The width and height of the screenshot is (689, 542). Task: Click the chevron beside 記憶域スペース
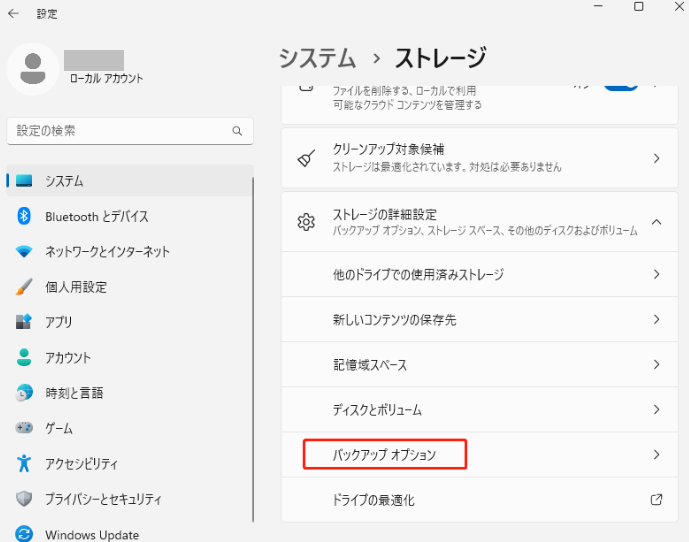(x=656, y=365)
